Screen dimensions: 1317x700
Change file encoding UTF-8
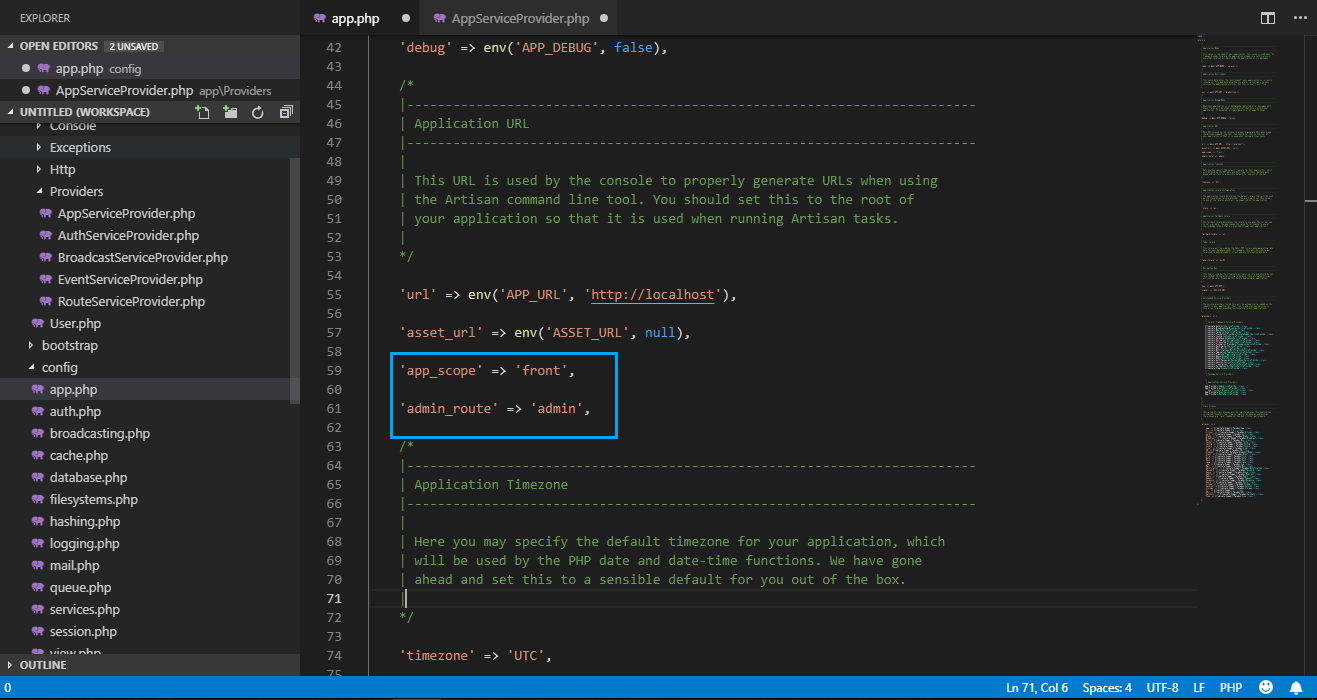(1162, 688)
